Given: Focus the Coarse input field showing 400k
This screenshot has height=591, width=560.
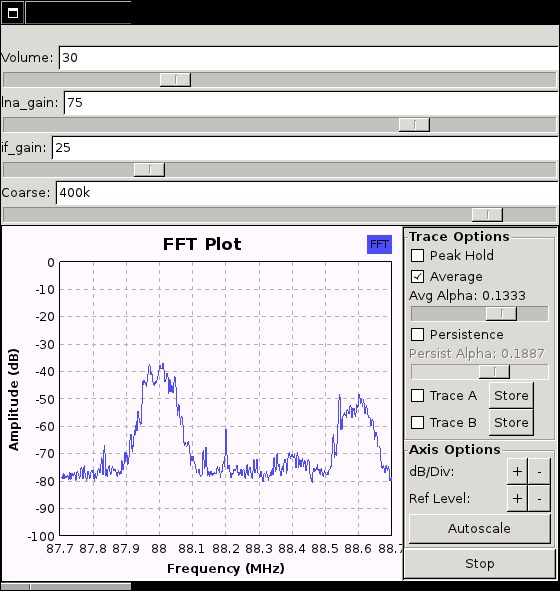Looking at the screenshot, I should tap(307, 193).
